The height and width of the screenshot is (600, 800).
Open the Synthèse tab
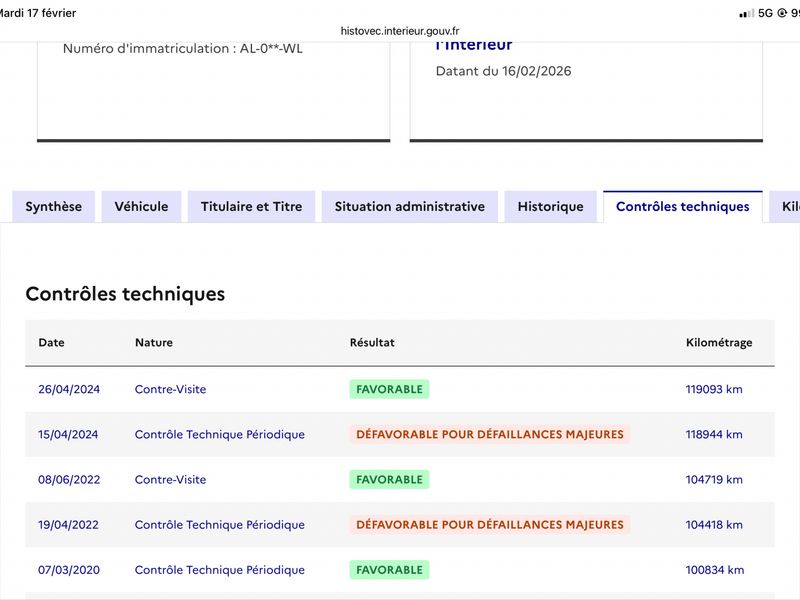coord(54,207)
